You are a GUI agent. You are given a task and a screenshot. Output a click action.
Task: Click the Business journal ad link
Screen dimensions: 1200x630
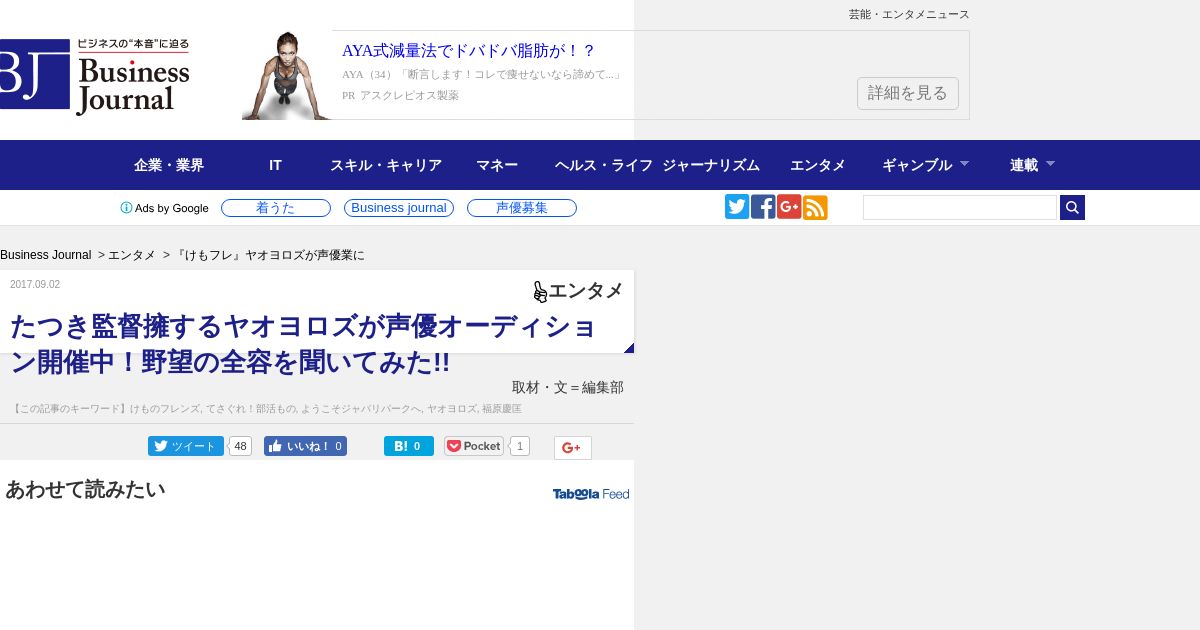tap(399, 208)
